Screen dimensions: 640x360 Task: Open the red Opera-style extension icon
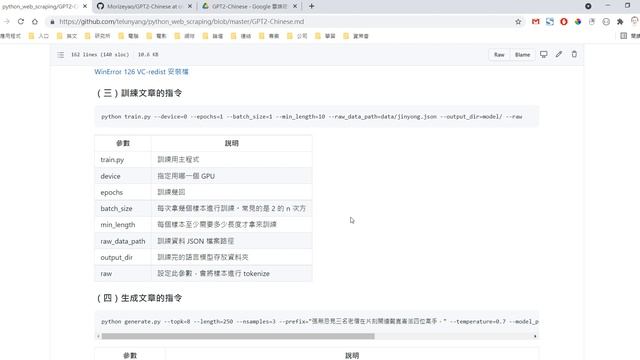pos(564,22)
